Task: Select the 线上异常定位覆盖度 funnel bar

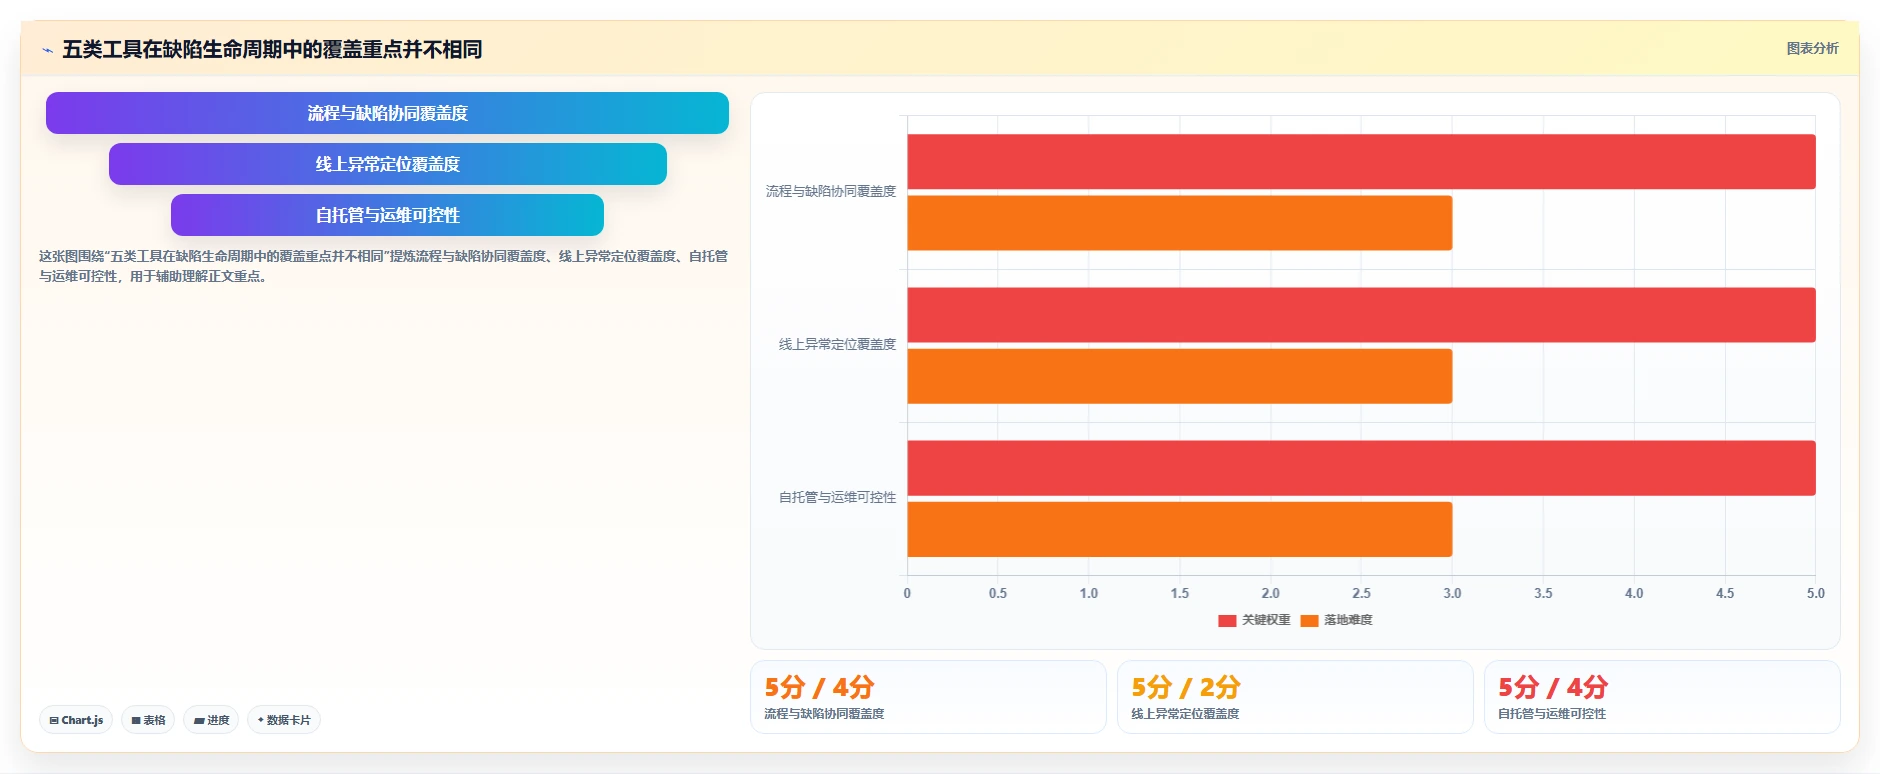Action: coord(387,164)
